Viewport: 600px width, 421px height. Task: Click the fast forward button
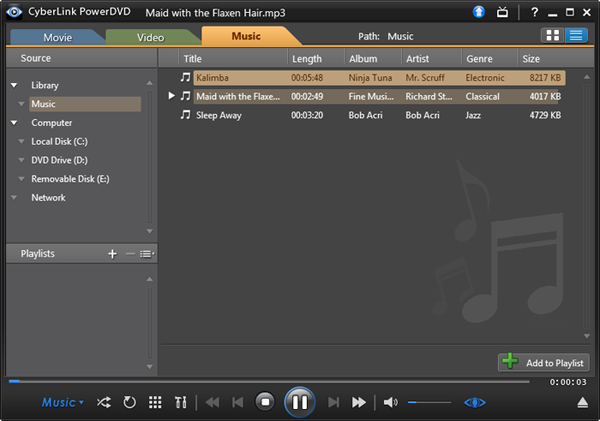coord(359,402)
